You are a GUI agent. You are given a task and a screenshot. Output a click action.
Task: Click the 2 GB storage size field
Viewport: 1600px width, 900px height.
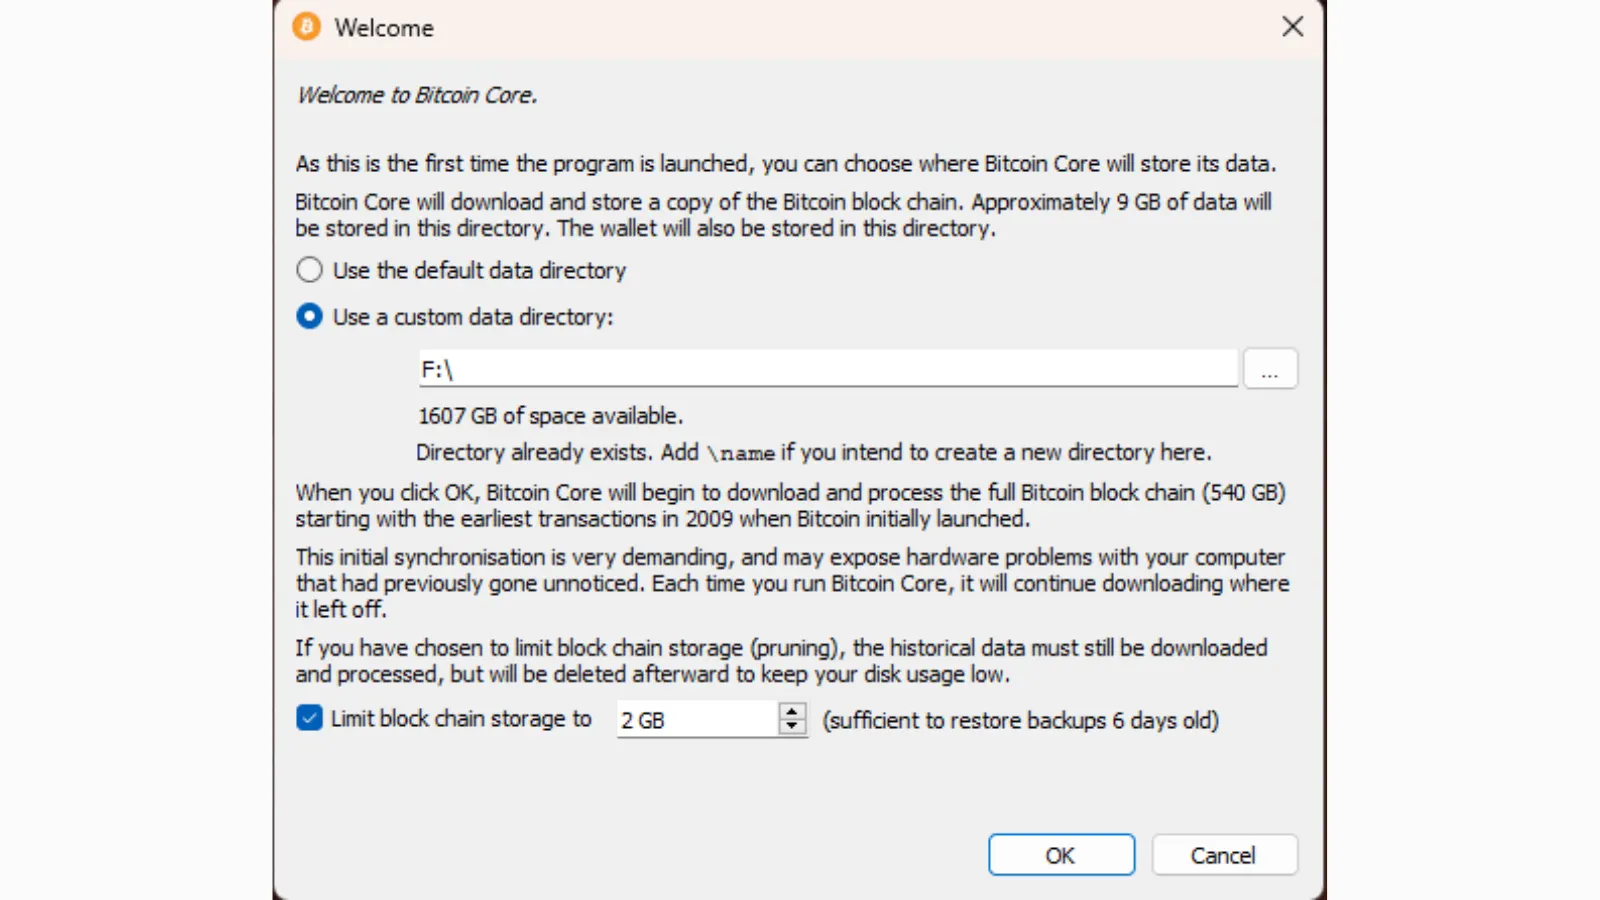tap(696, 720)
